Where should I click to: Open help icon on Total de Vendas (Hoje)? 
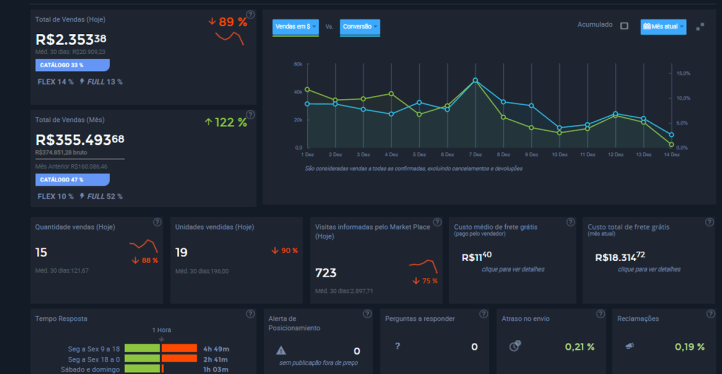250,14
